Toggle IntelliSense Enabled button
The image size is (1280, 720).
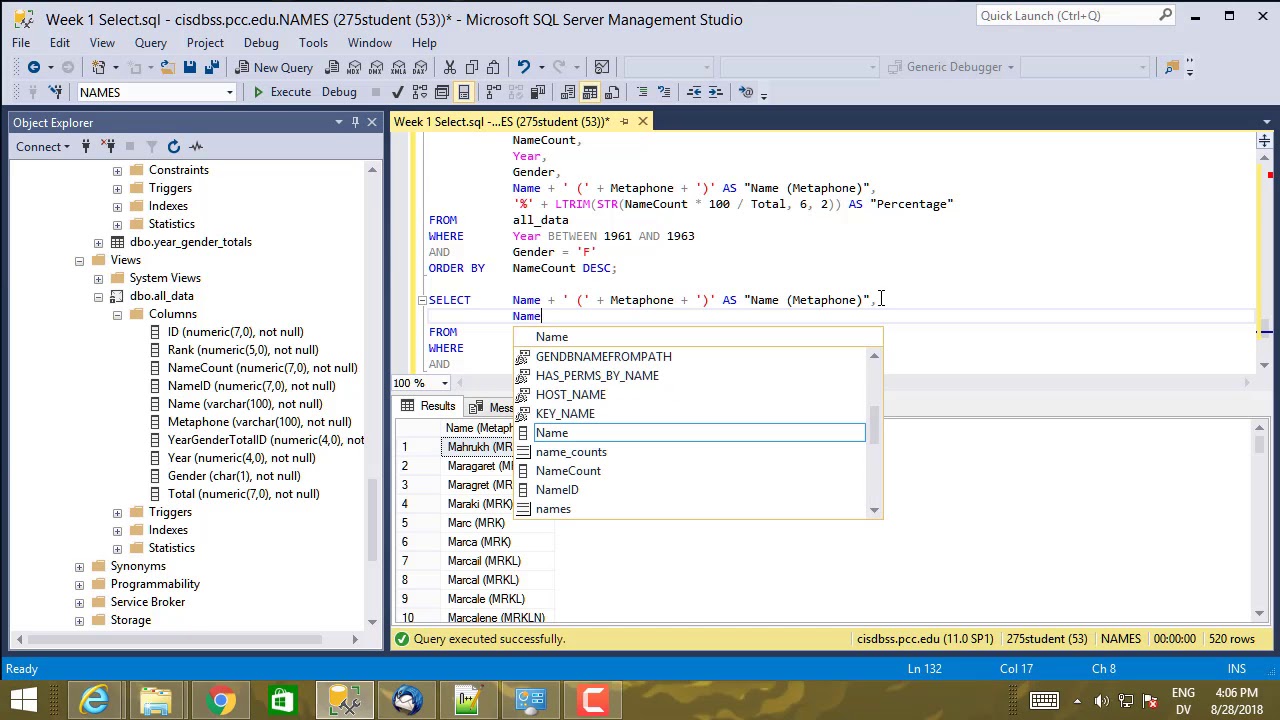click(463, 92)
